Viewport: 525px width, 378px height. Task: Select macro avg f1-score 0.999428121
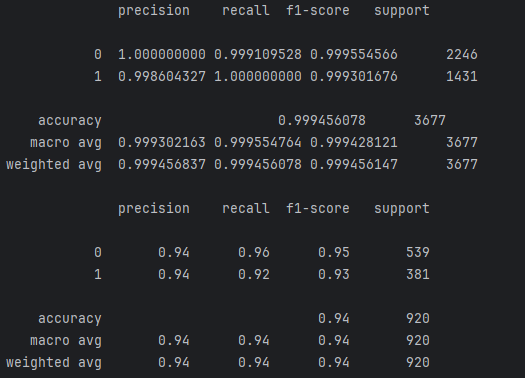point(354,143)
